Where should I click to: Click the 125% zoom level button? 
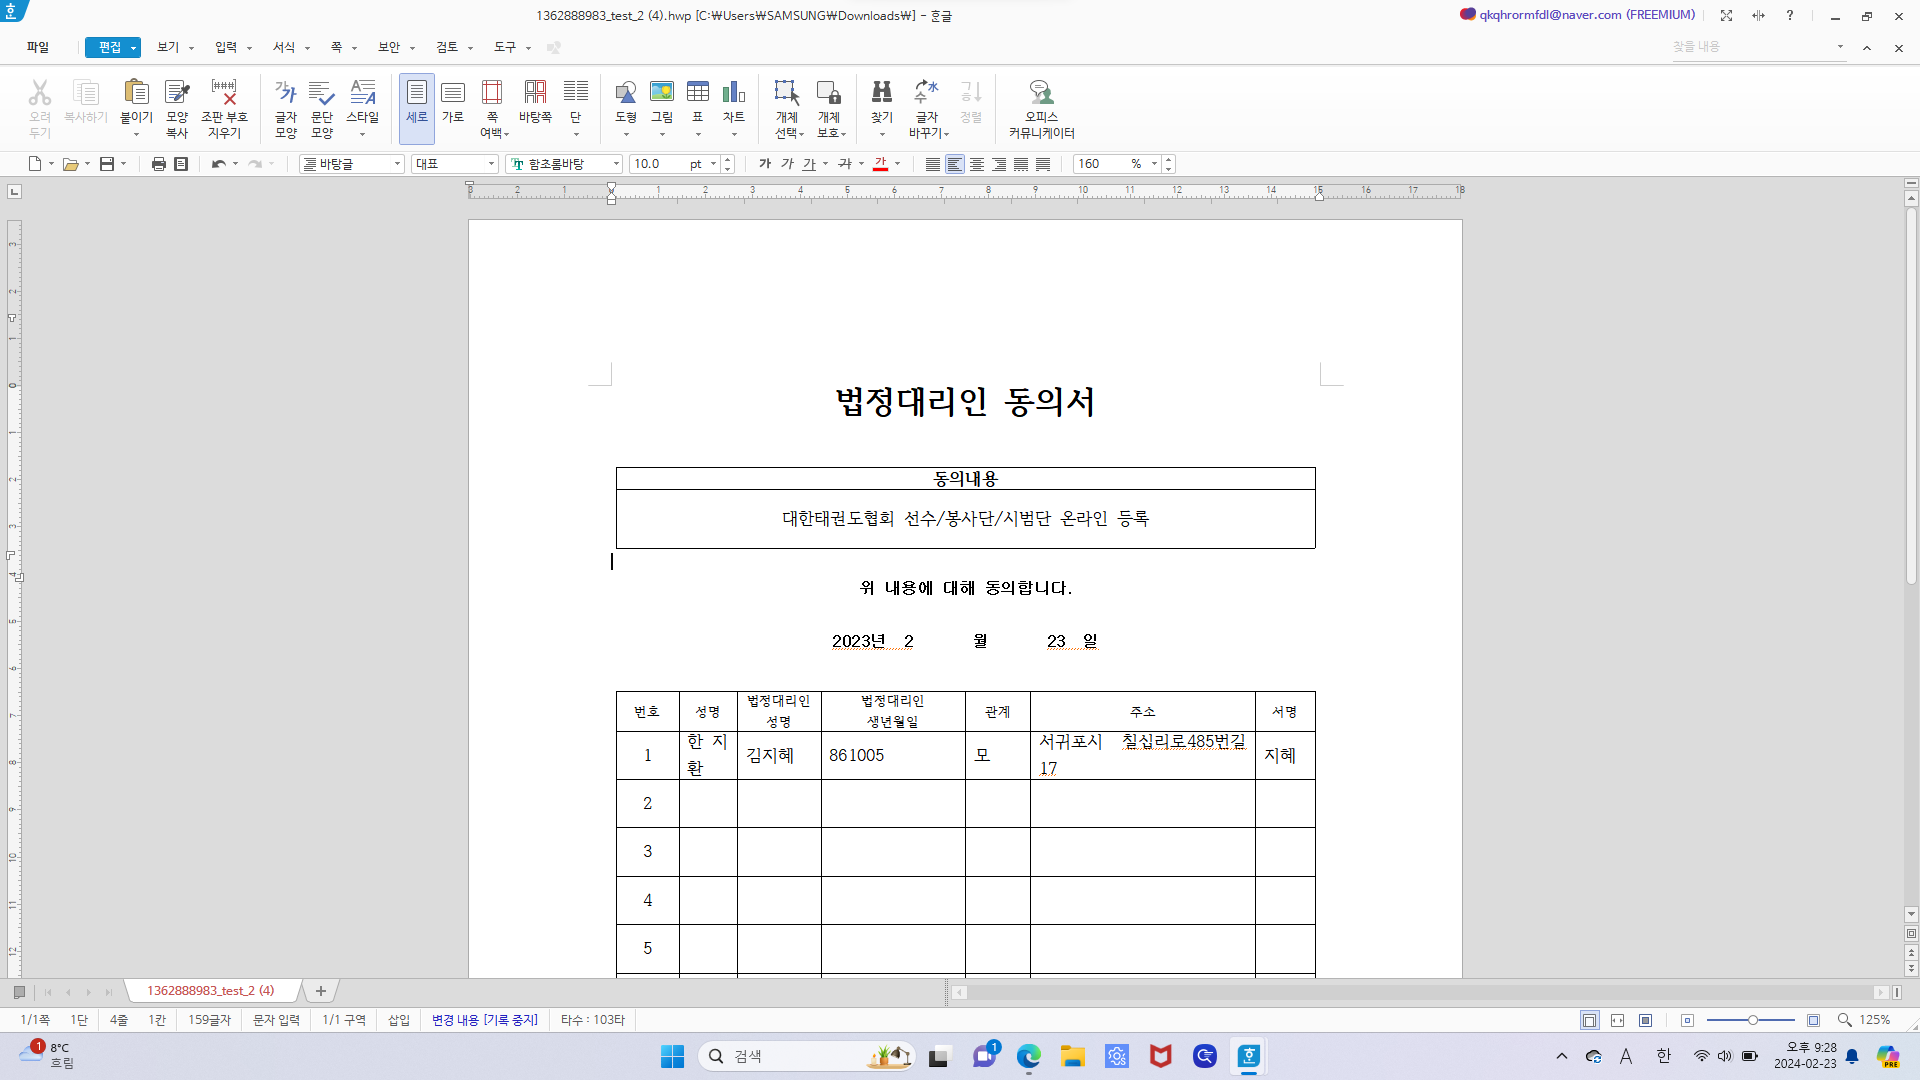(x=1874, y=1020)
